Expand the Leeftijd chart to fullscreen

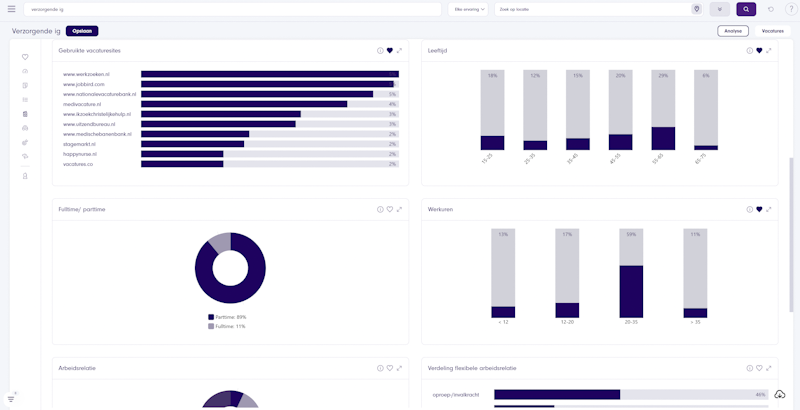tap(769, 50)
